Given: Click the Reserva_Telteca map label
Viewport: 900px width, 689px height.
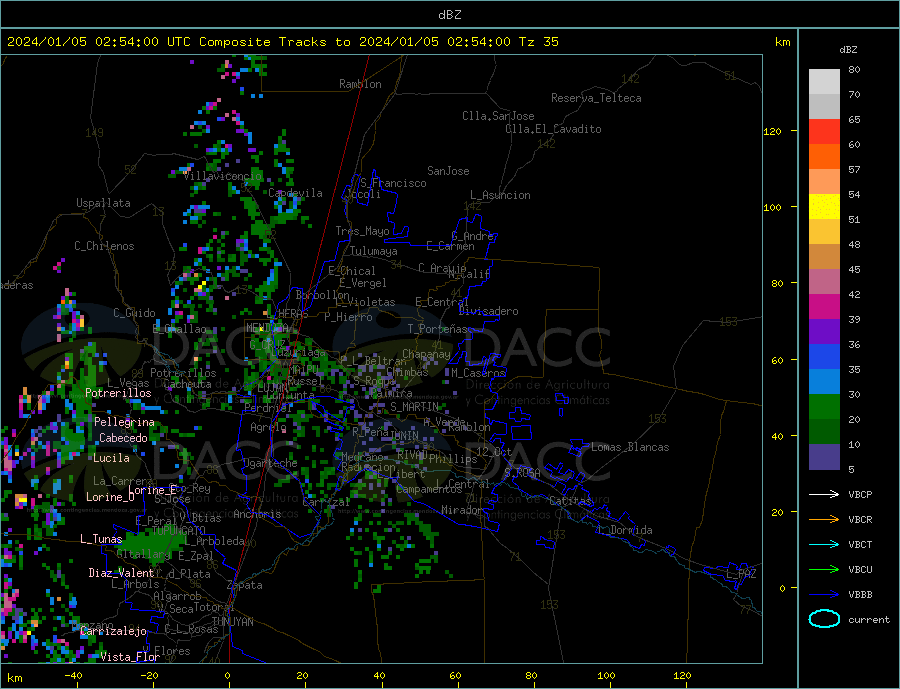Looking at the screenshot, I should (x=596, y=98).
